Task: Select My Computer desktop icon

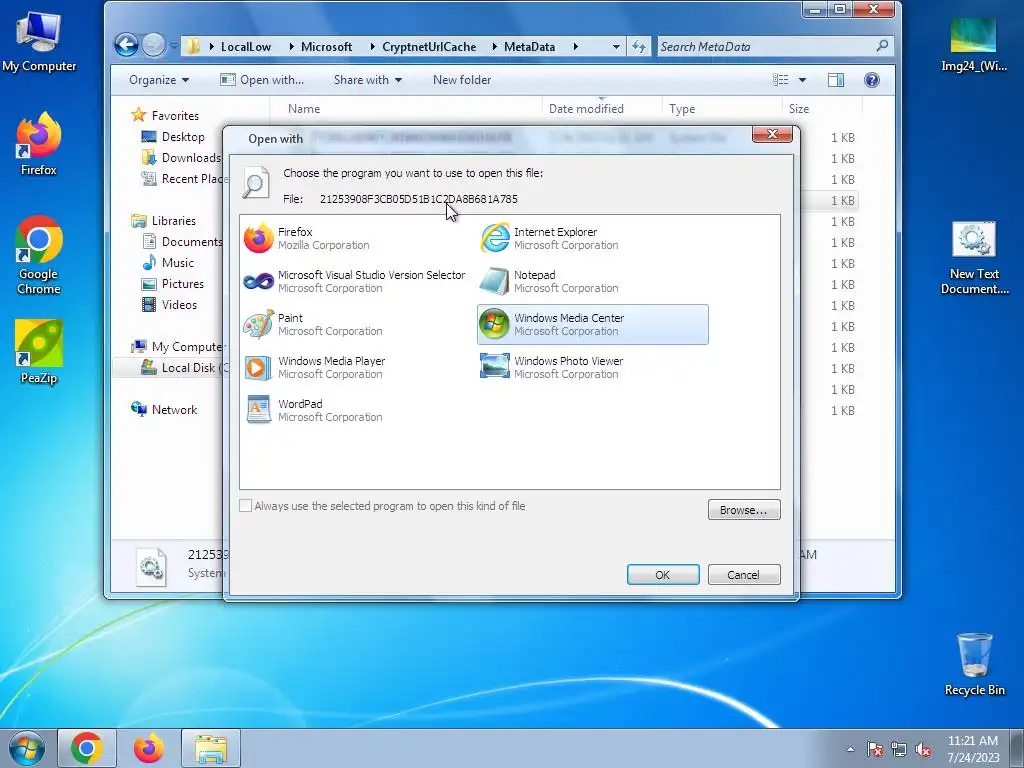Action: coord(39,42)
